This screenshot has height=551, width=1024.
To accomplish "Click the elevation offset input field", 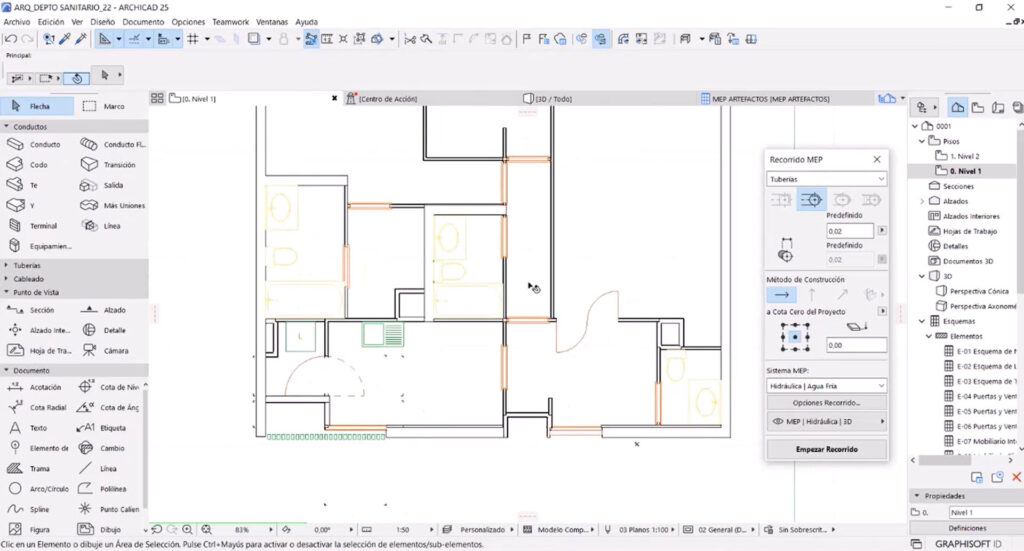I will point(856,345).
